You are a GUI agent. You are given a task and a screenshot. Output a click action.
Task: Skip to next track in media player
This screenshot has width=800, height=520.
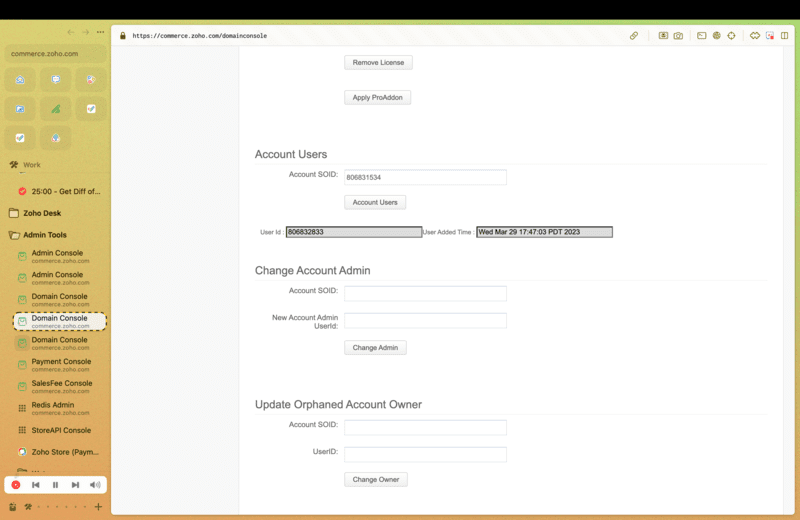click(x=75, y=485)
